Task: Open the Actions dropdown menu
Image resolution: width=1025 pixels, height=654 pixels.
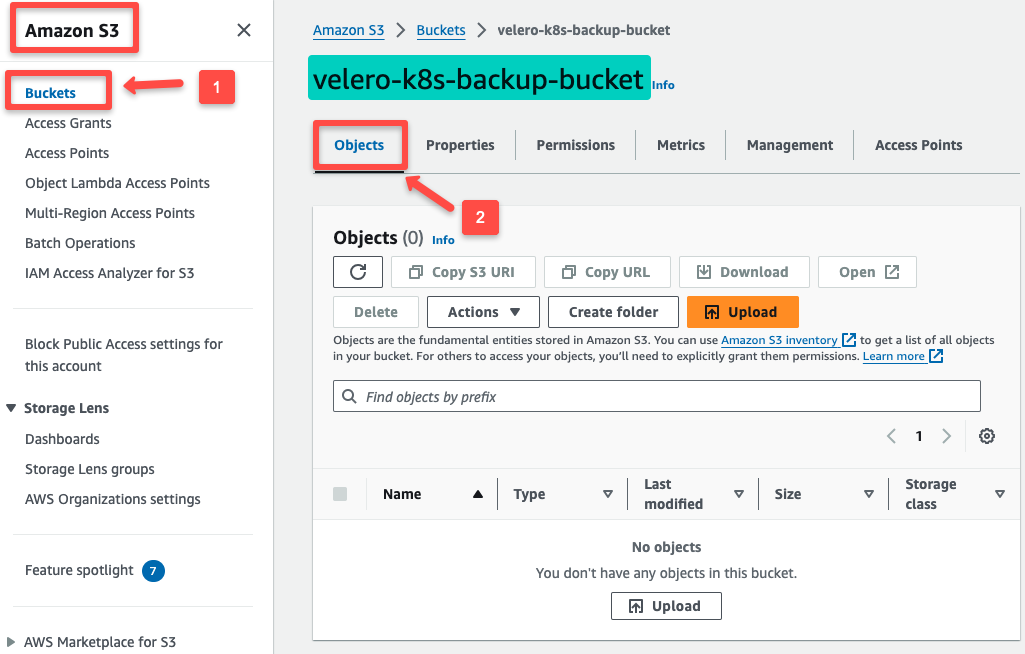Action: click(x=483, y=311)
